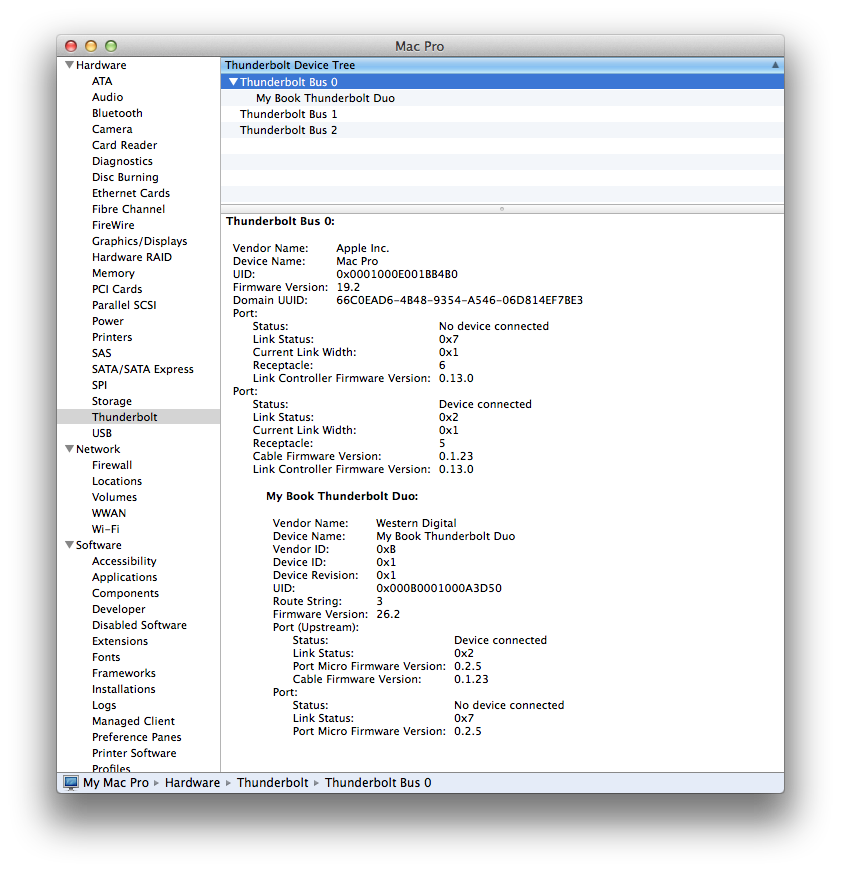841x872 pixels.
Task: Collapse the Software section triangle
Action: pos(70,545)
